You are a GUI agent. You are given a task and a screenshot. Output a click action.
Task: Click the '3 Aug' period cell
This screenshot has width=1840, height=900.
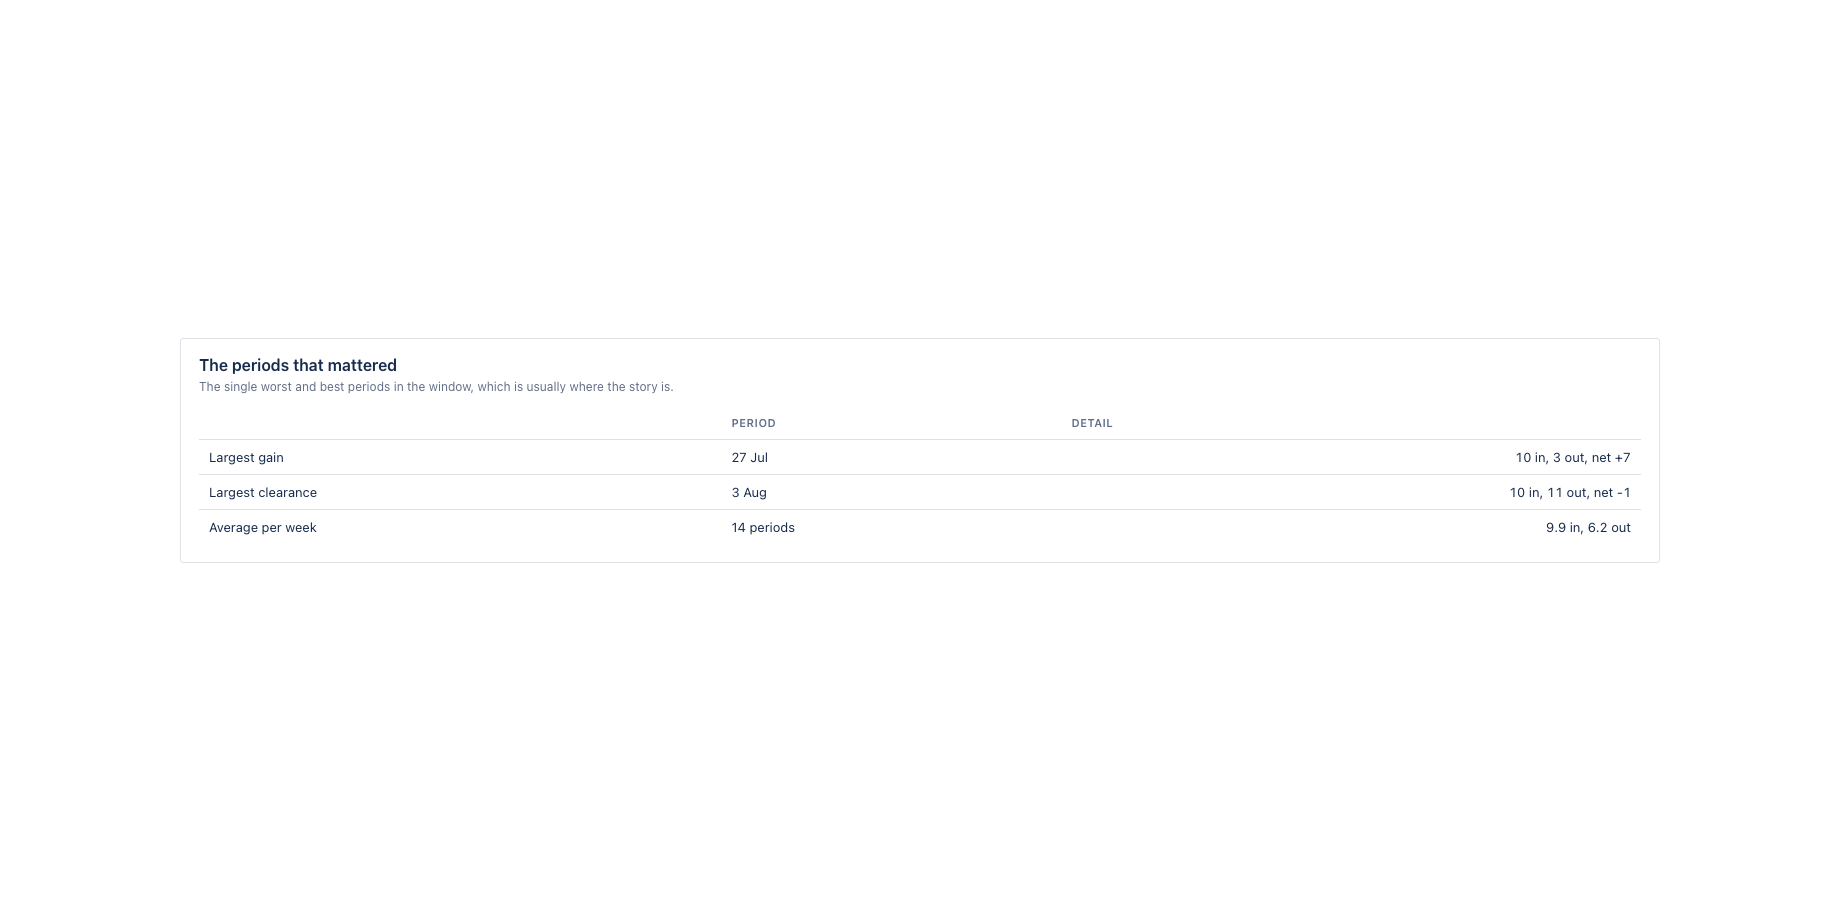[749, 493]
